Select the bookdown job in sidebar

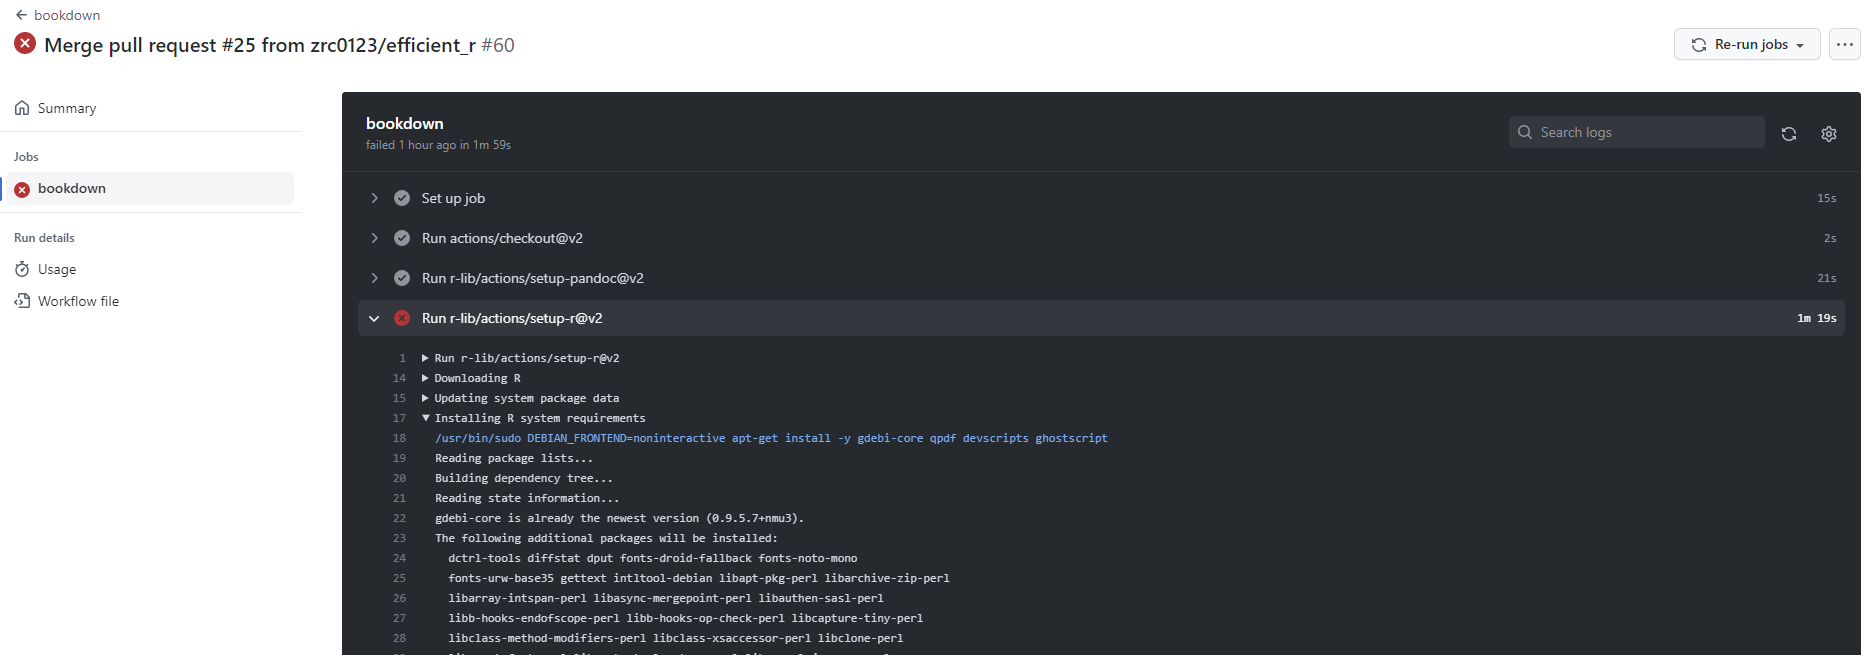point(148,188)
